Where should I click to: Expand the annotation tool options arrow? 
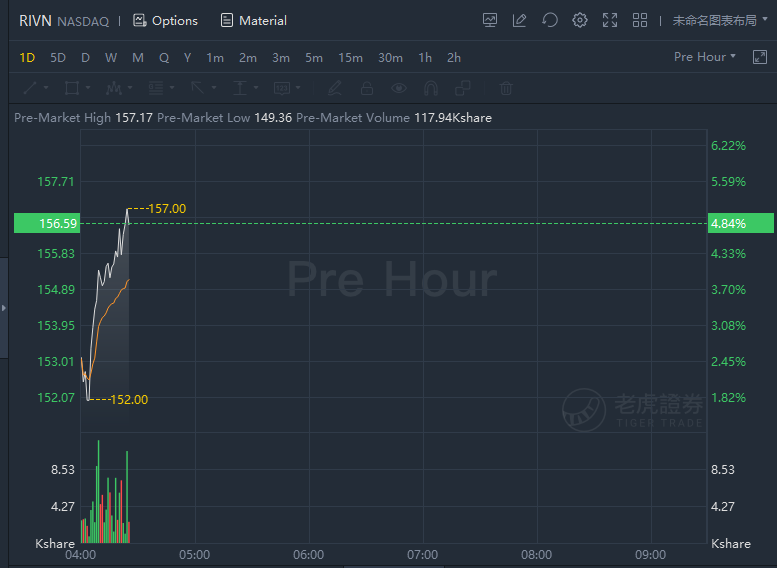point(298,88)
